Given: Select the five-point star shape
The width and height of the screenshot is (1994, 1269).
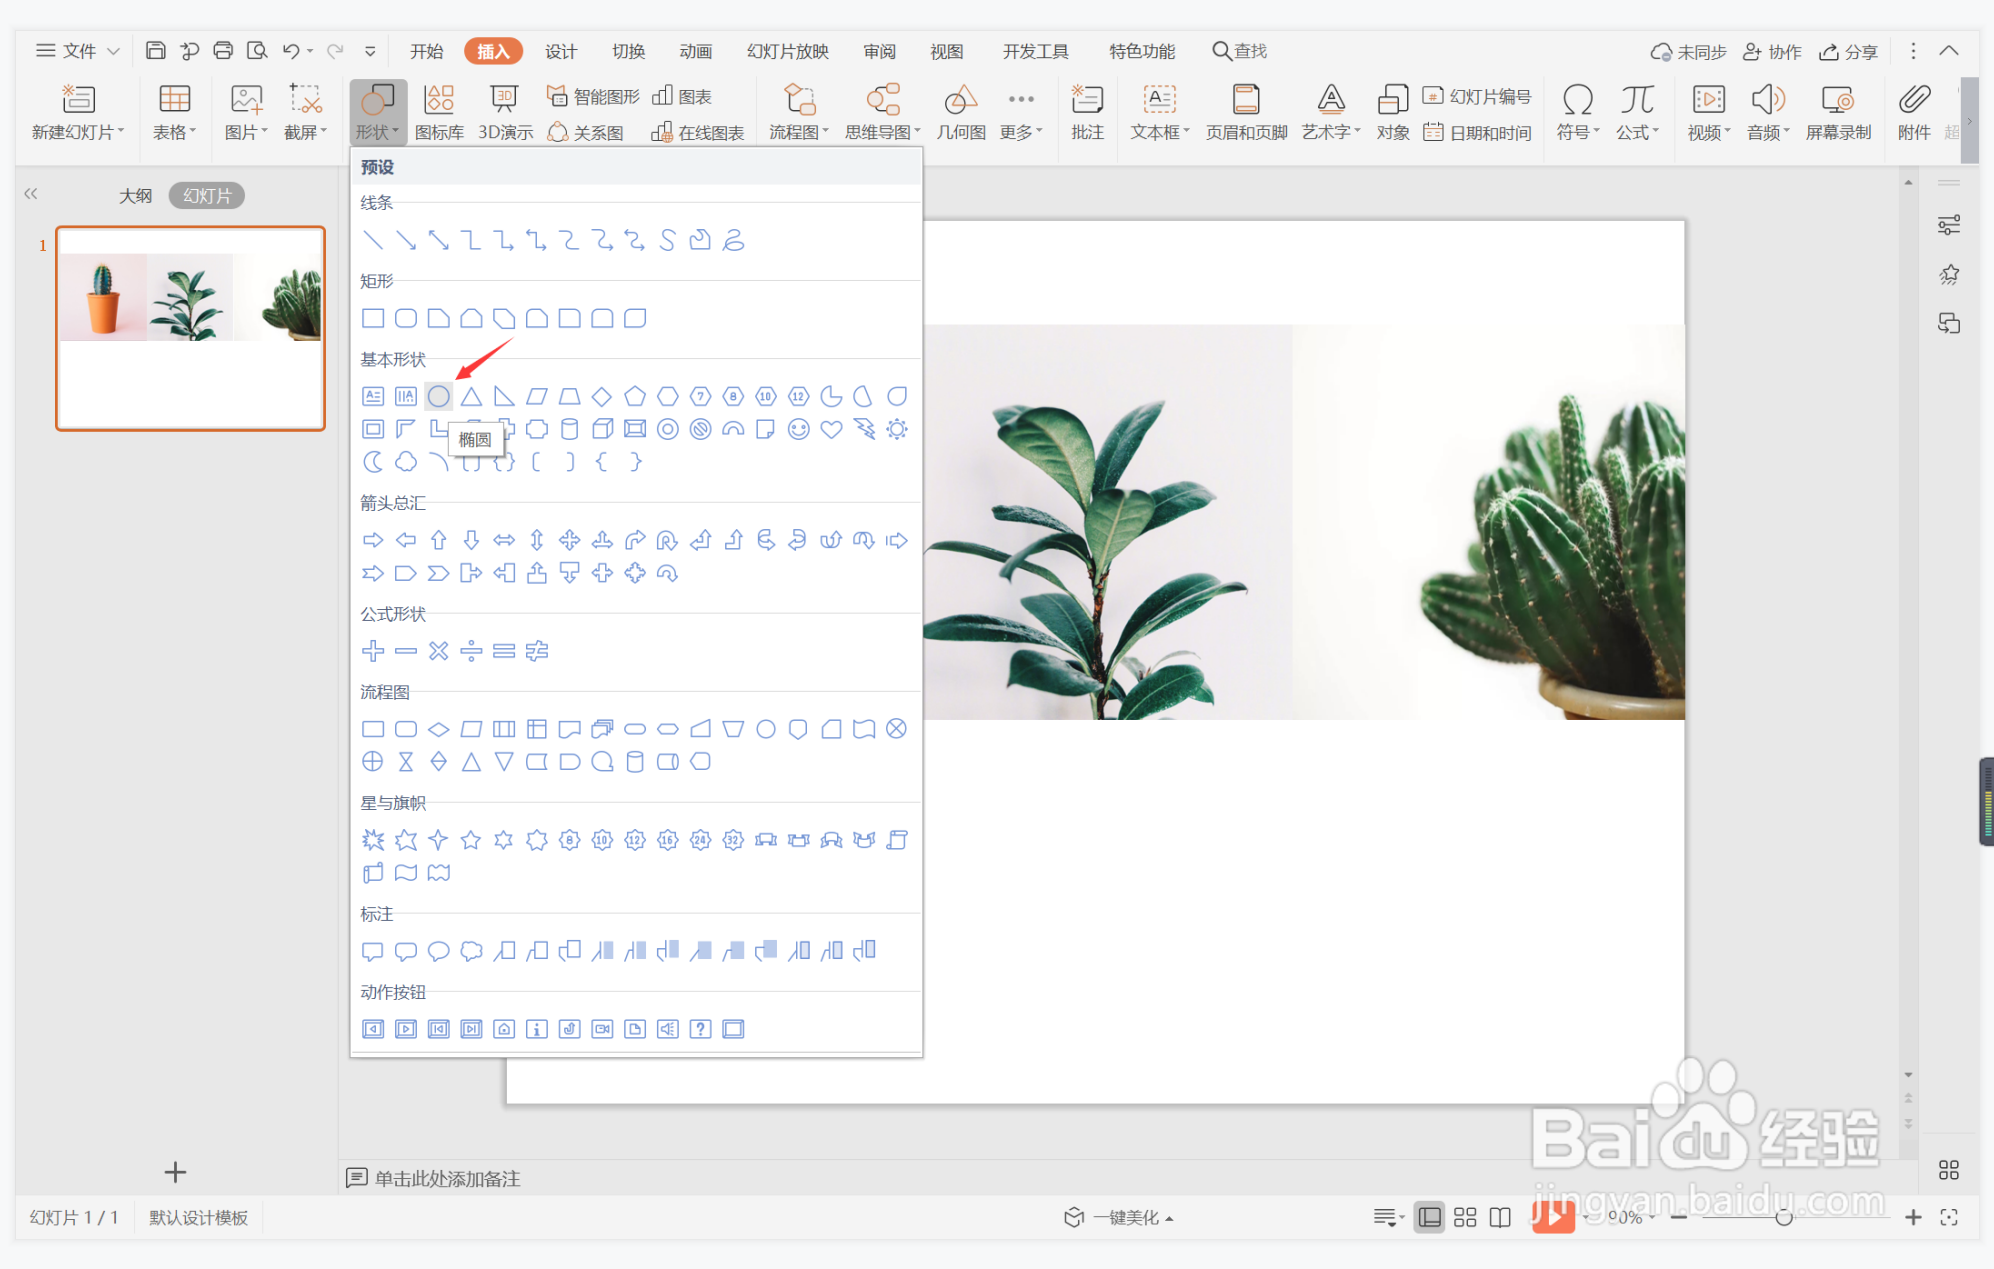Looking at the screenshot, I should click(471, 840).
